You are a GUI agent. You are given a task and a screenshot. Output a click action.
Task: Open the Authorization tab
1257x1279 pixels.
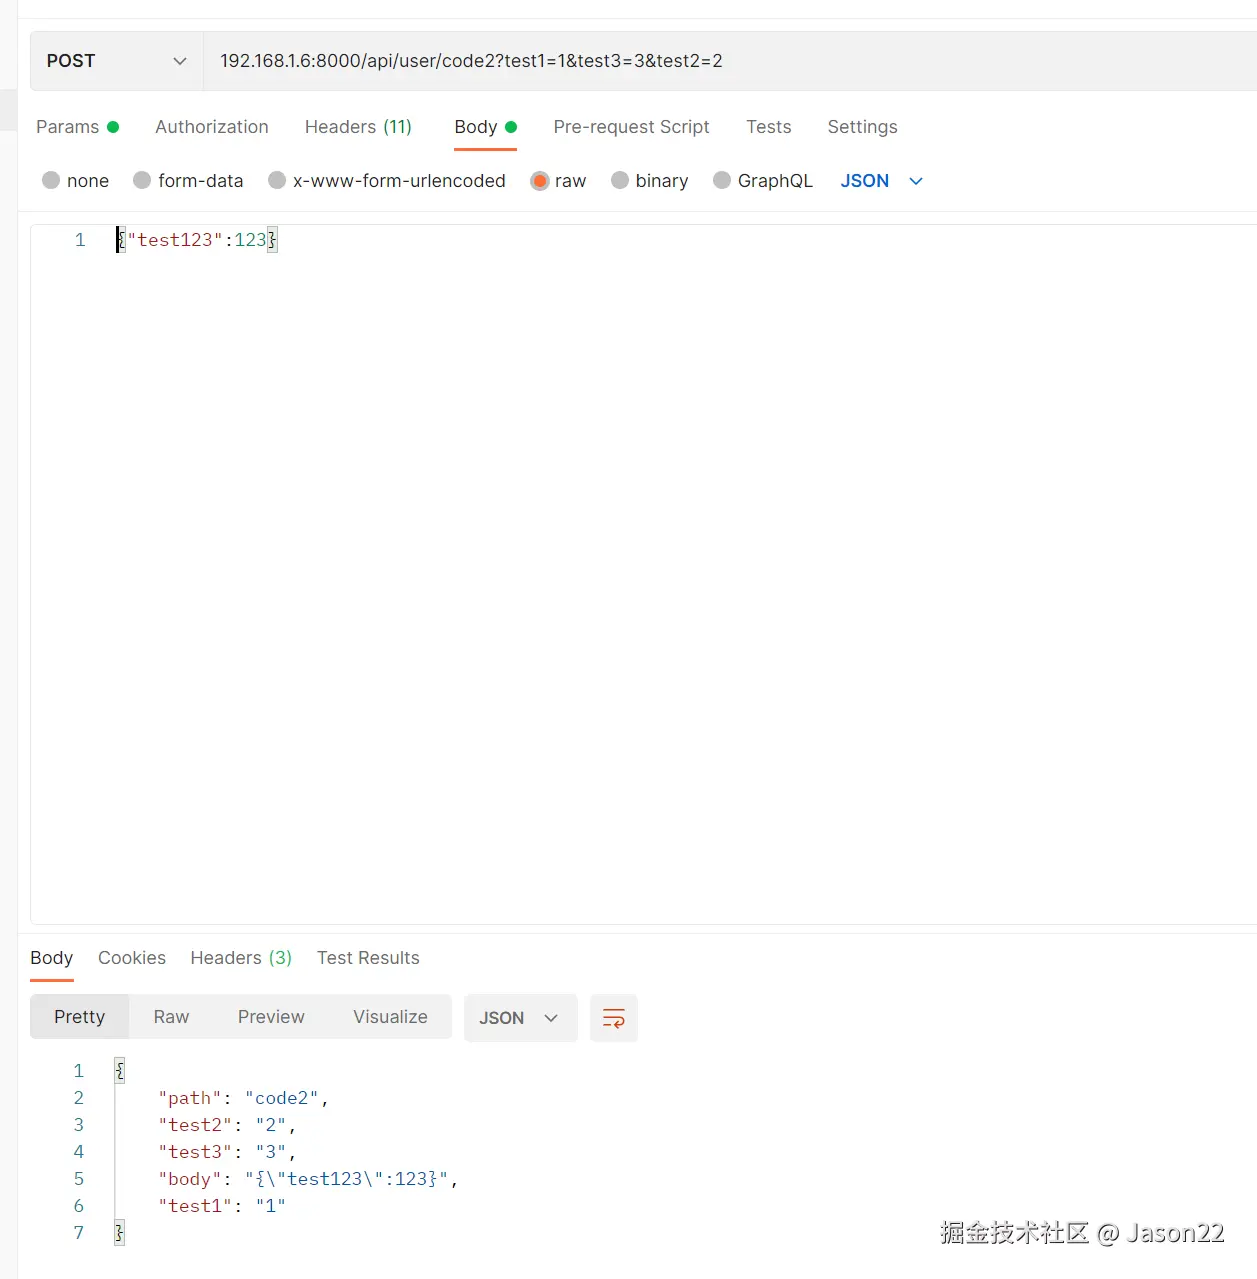click(x=212, y=127)
